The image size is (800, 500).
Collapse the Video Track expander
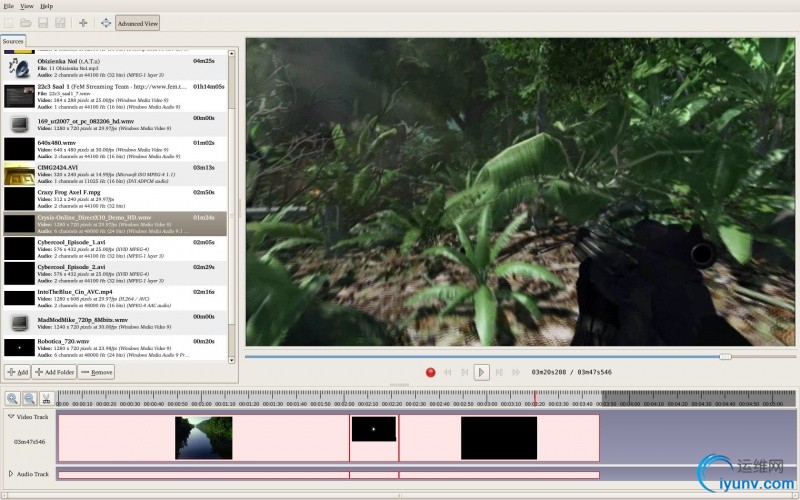[11, 416]
